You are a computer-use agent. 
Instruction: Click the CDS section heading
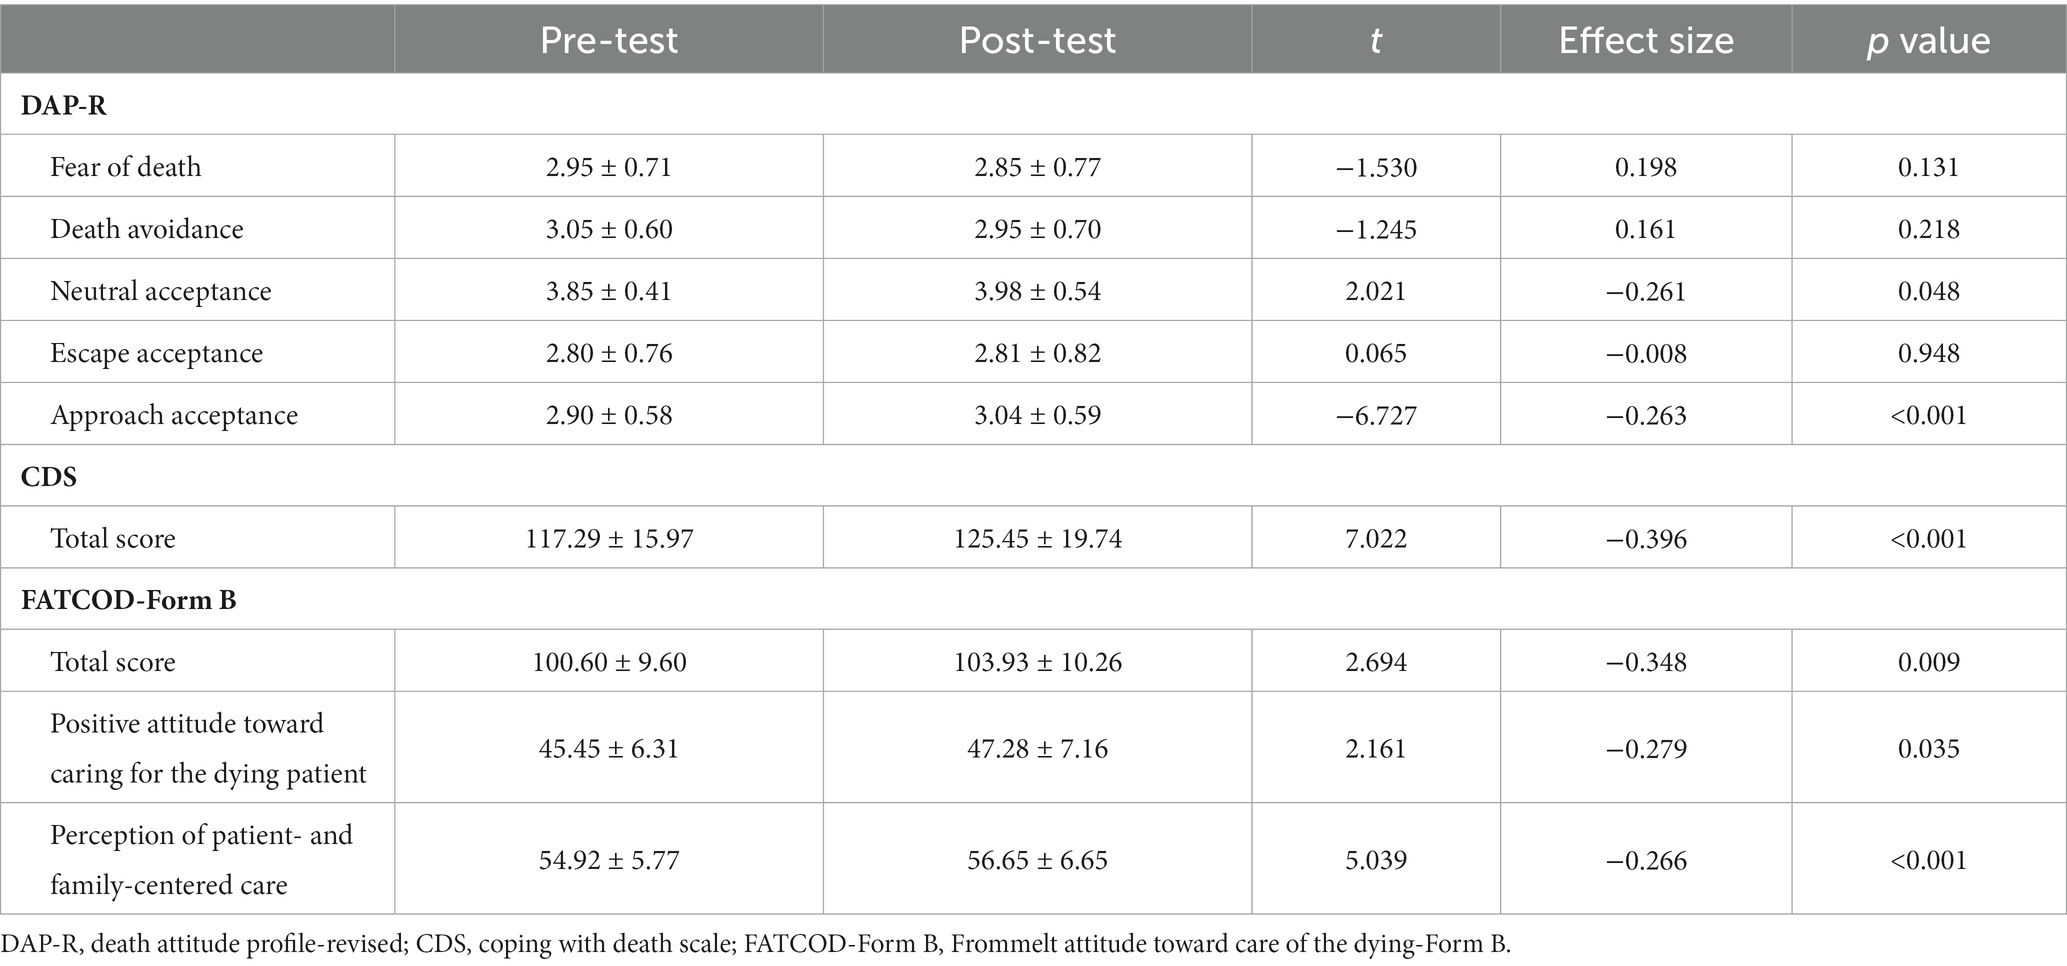point(49,477)
